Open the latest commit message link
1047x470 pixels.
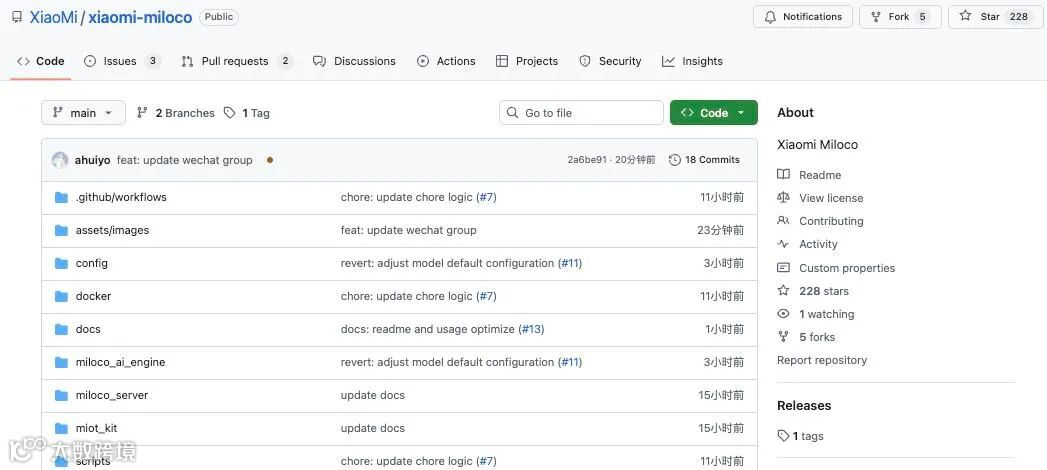pyautogui.click(x=184, y=160)
